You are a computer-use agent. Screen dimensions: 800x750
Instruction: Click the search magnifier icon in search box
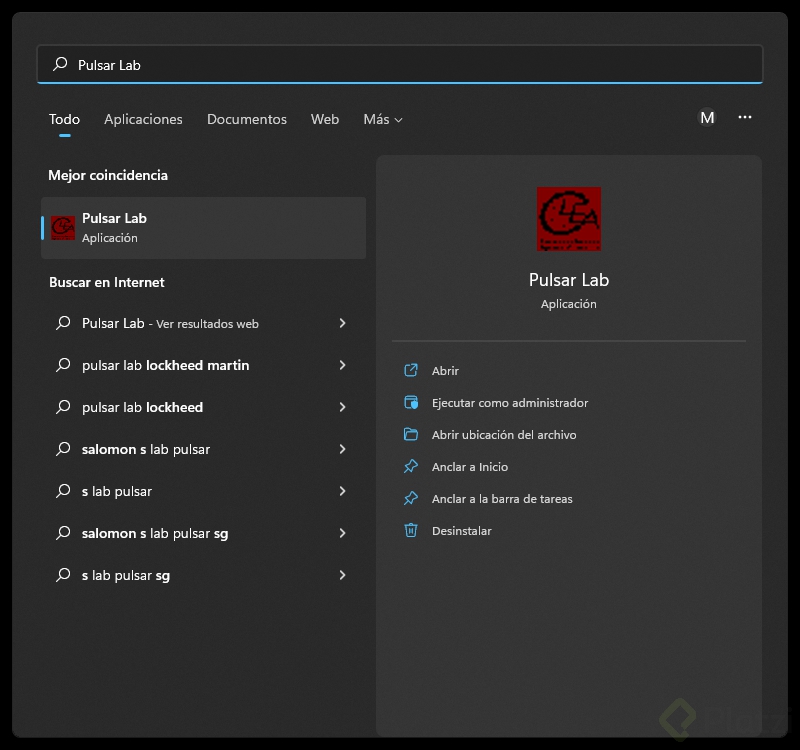60,64
